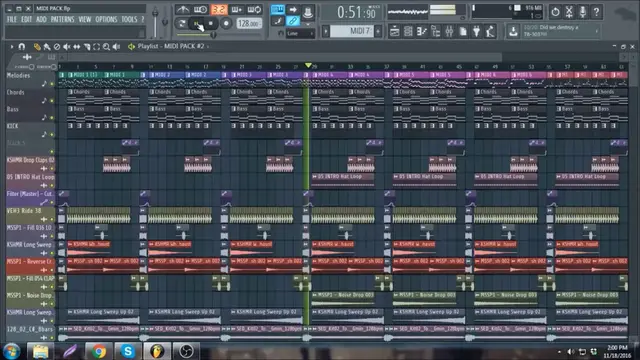Open the Playlist options menu arrow
640x360 pixels.
(x=11, y=47)
